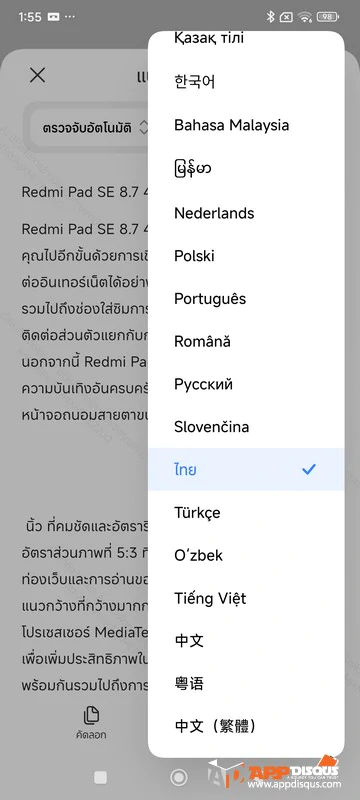Close the translation panel with X
The width and height of the screenshot is (360, 800).
coord(37,76)
